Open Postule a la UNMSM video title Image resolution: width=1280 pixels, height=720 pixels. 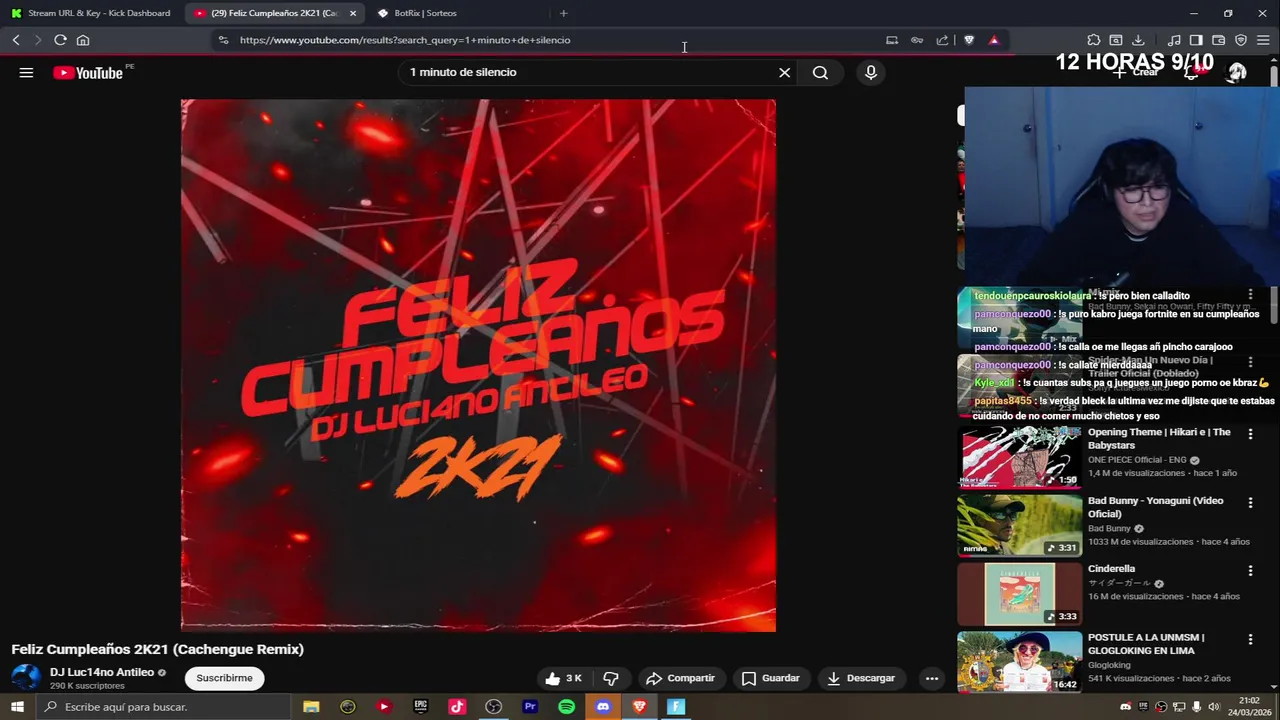tap(1146, 644)
